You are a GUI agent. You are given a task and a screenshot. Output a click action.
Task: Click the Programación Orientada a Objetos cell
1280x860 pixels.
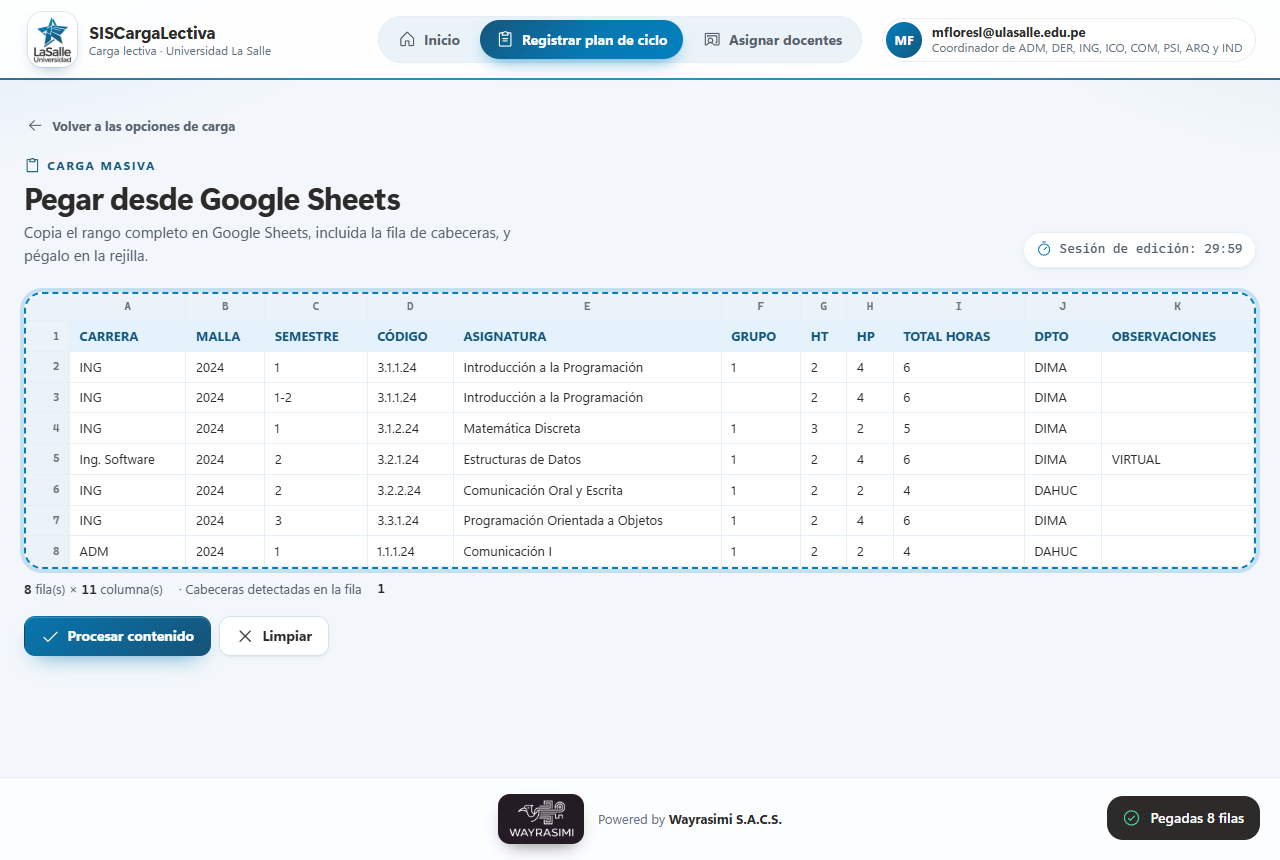587,520
